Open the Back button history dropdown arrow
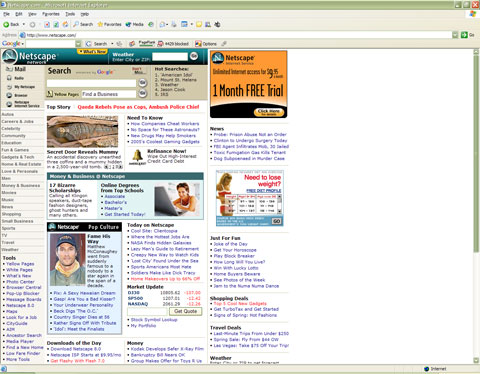 point(24,24)
